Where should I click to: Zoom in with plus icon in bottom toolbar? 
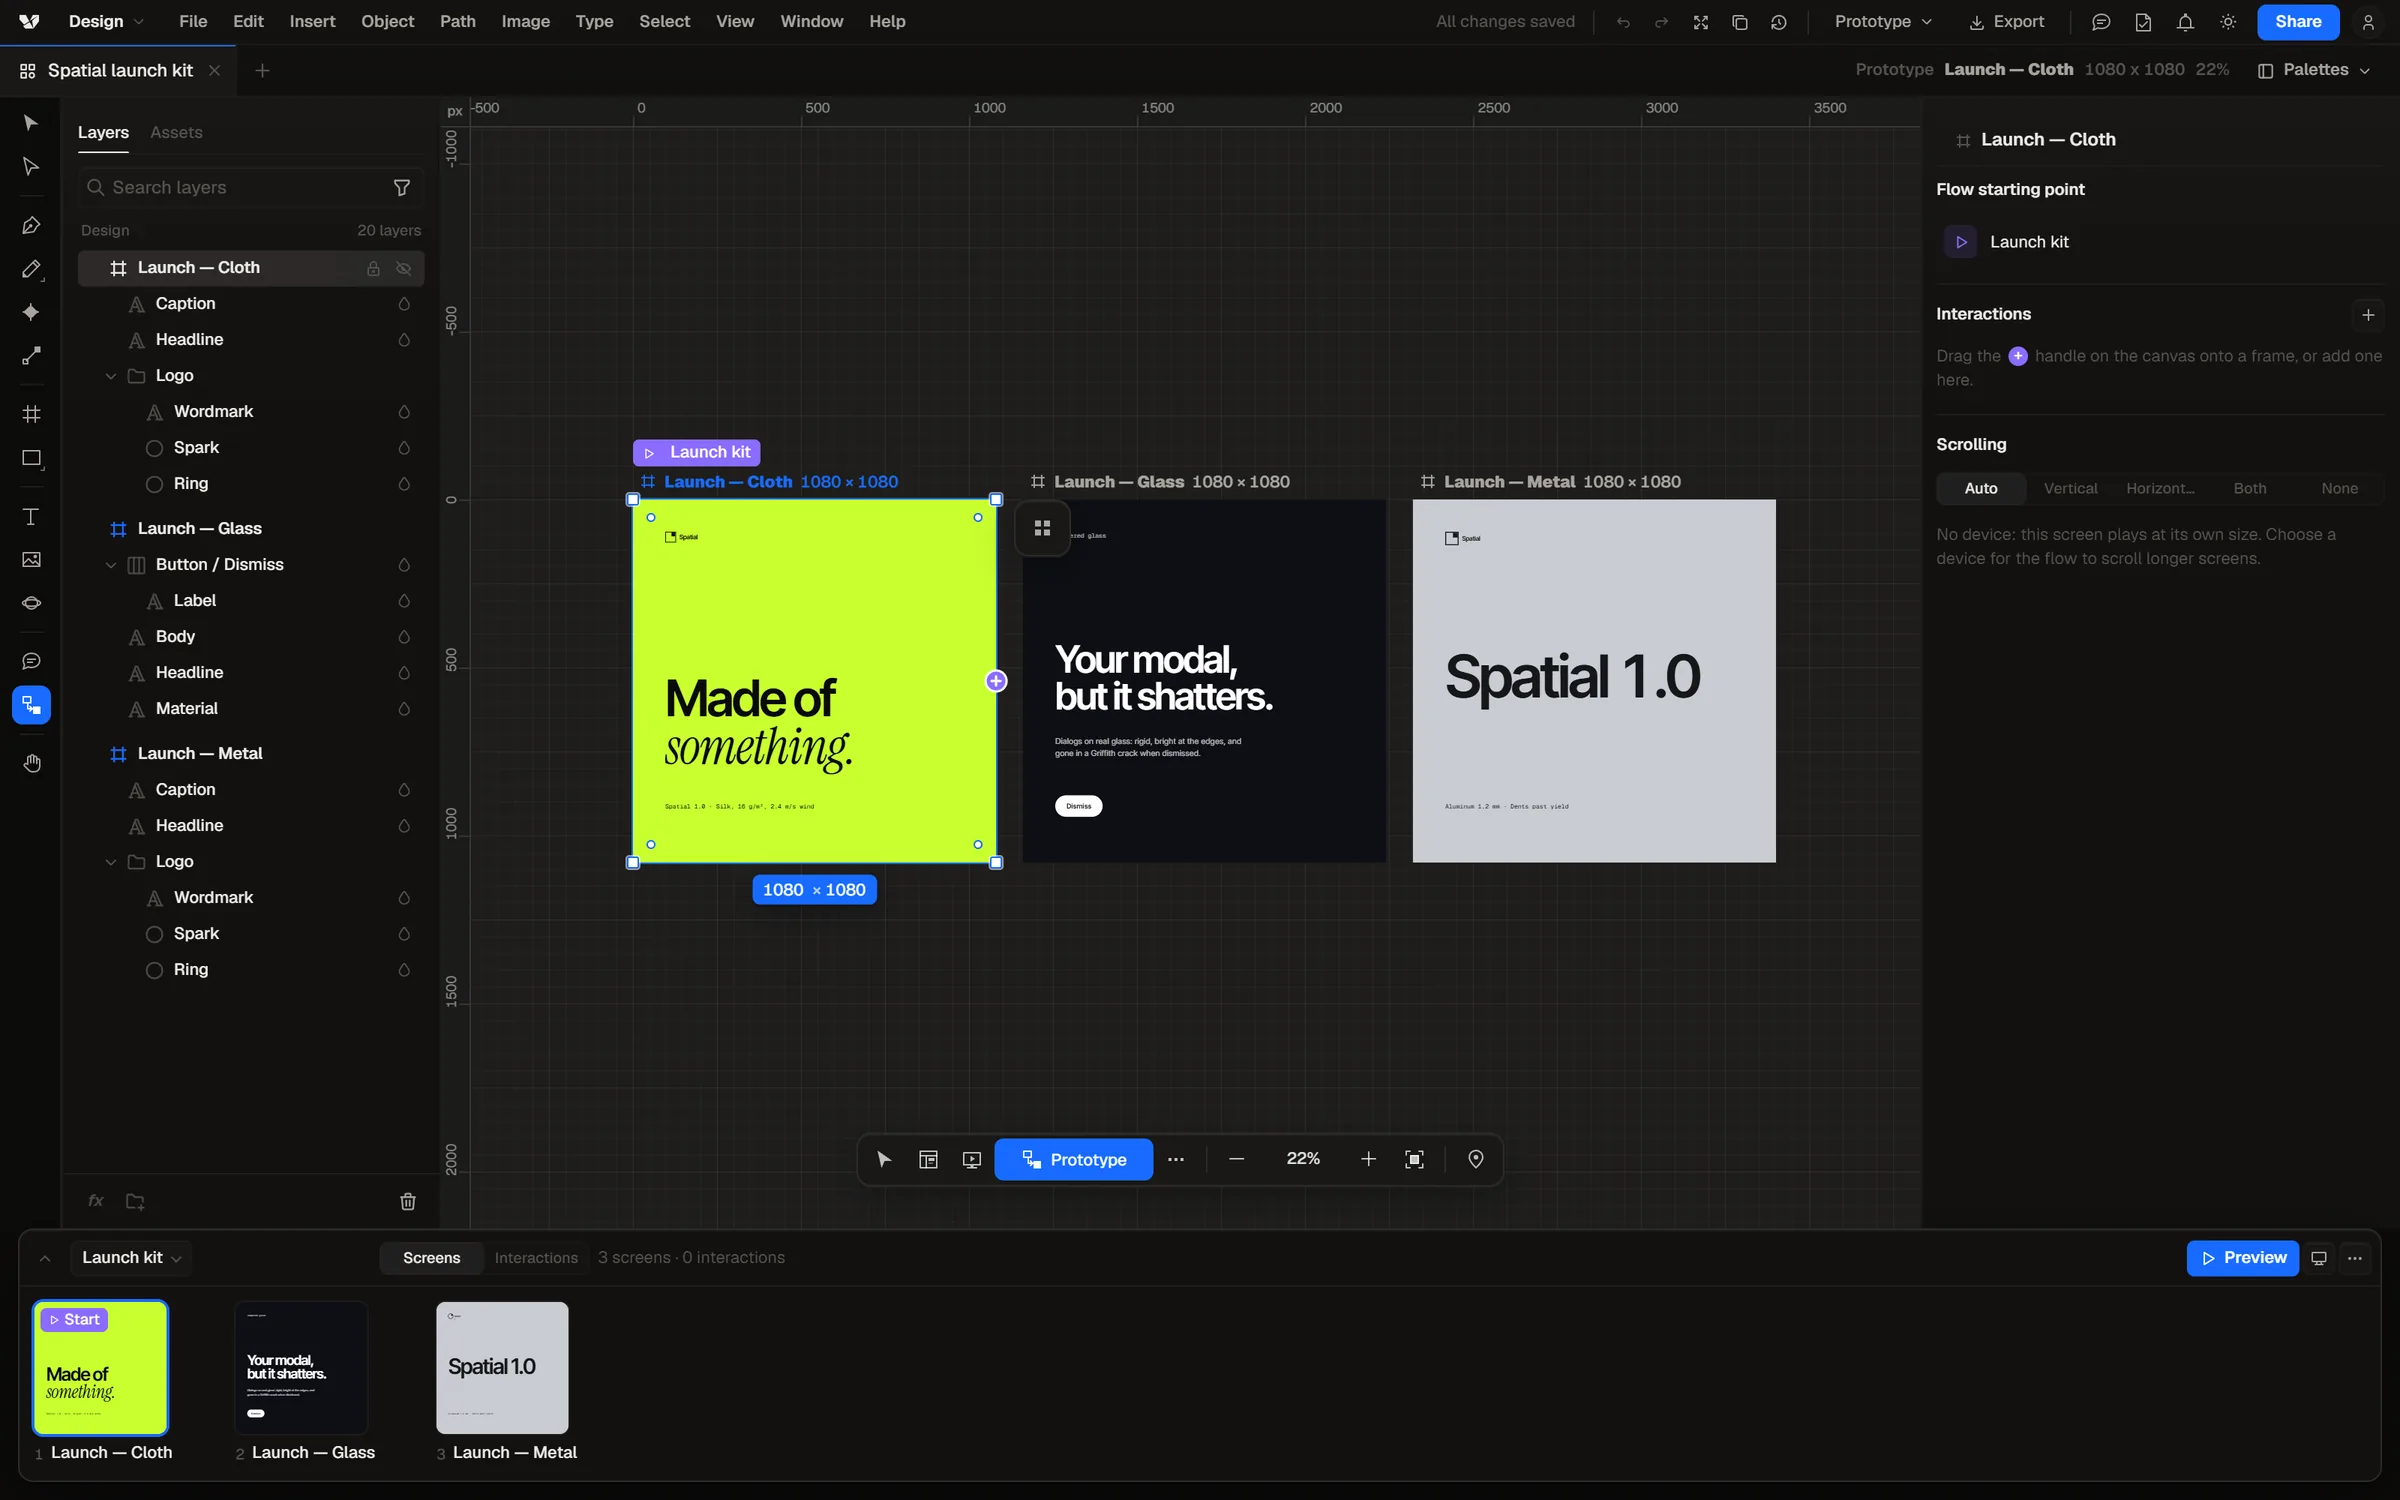tap(1368, 1159)
